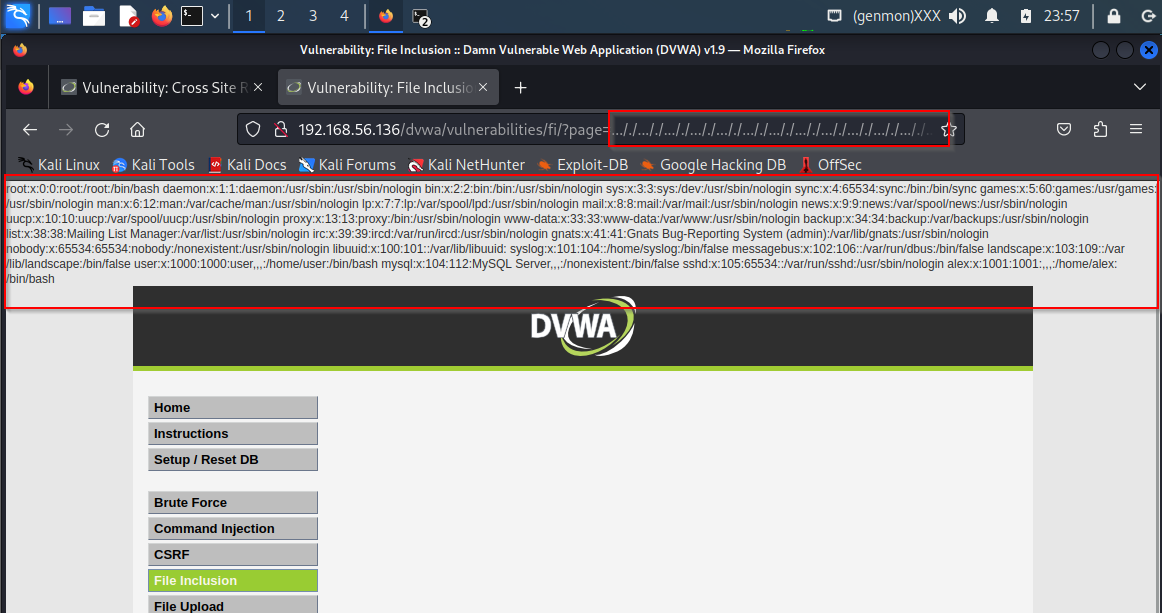Screen dimensions: 1162x613
Task: Select the terminal window taskbar button
Action: click(x=421, y=16)
